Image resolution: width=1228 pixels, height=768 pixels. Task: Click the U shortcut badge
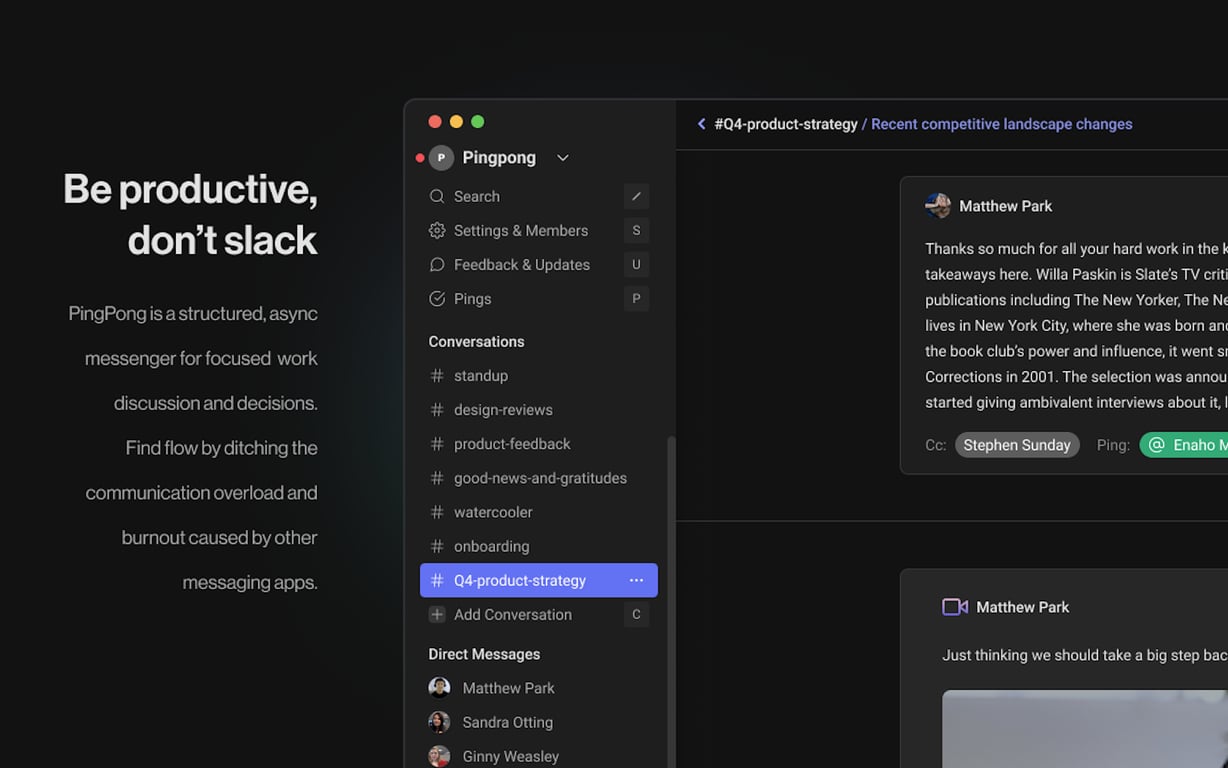coord(636,265)
